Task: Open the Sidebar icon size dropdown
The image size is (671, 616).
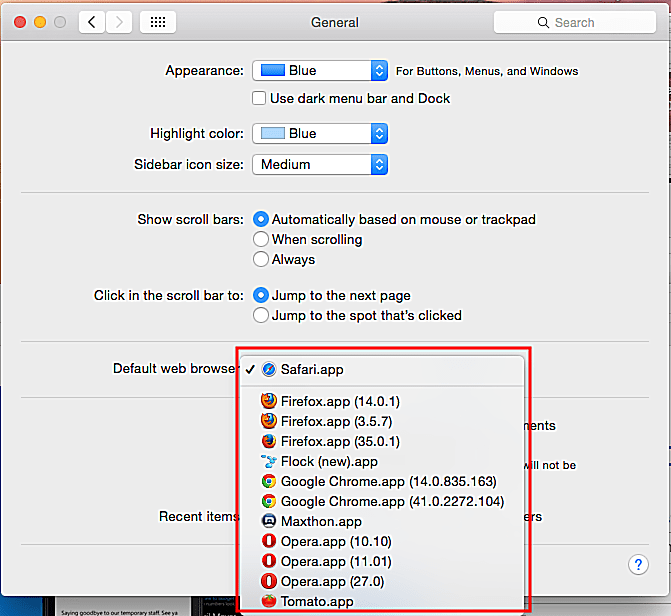Action: pyautogui.click(x=320, y=164)
